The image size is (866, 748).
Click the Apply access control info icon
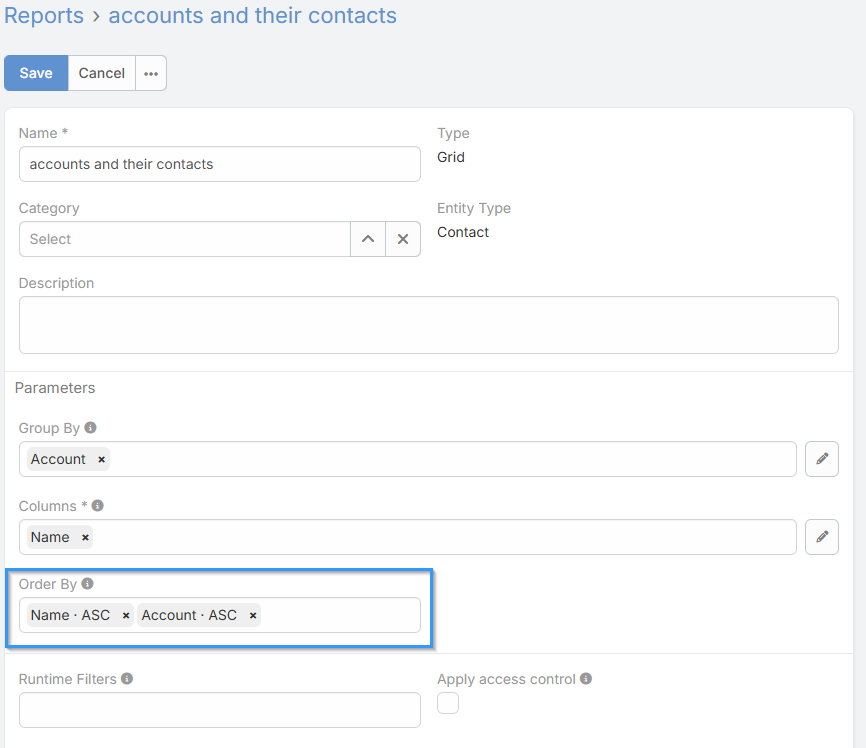click(586, 679)
